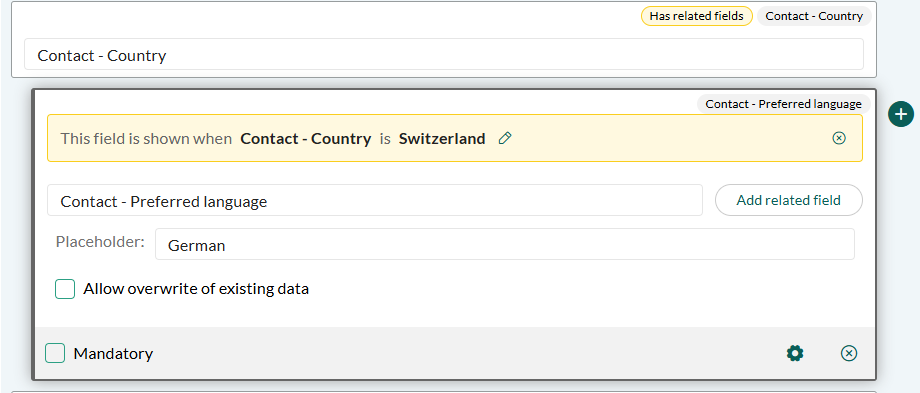Viewport: 920px width, 393px height.
Task: Click the Placeholder input showing German
Action: coord(505,244)
